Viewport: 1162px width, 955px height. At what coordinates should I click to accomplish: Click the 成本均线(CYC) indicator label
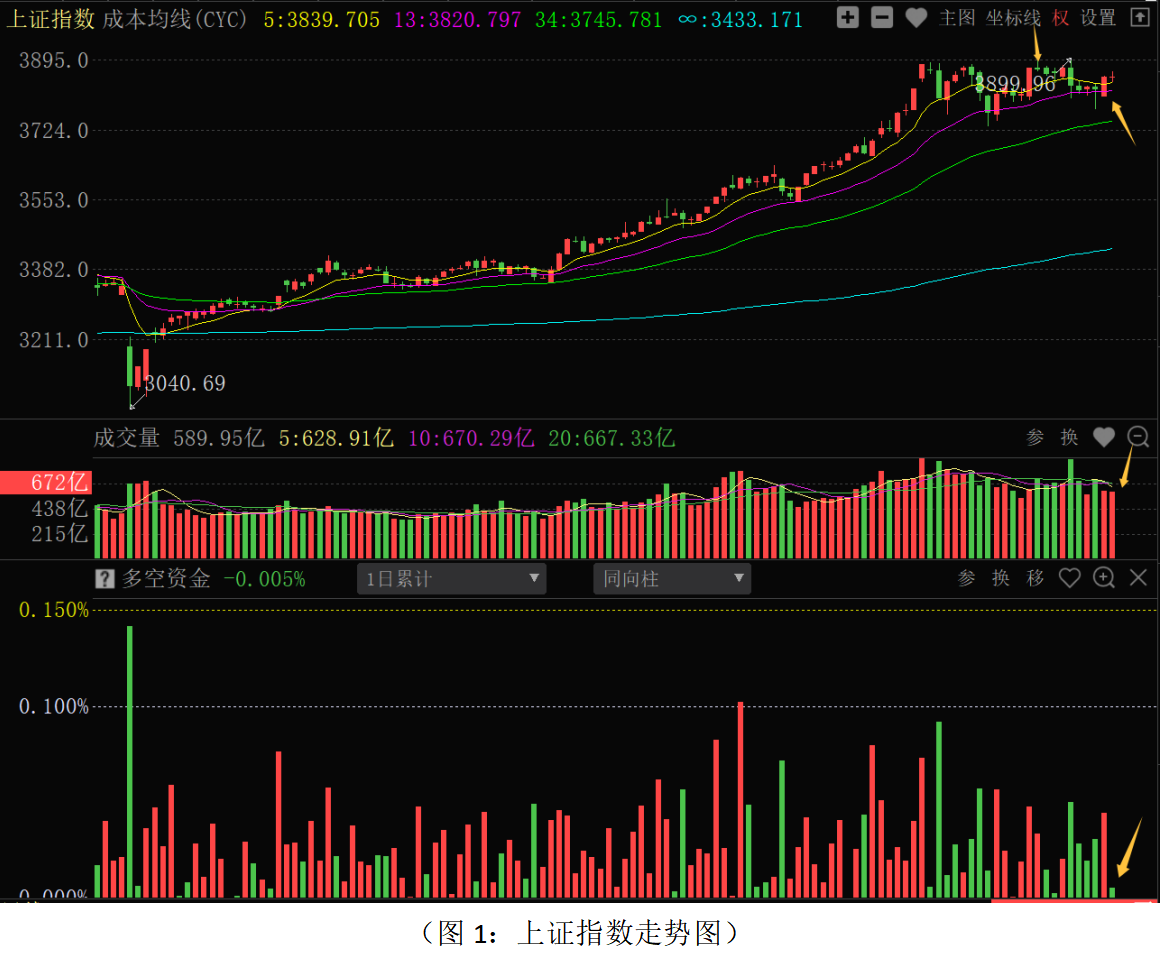[x=175, y=19]
